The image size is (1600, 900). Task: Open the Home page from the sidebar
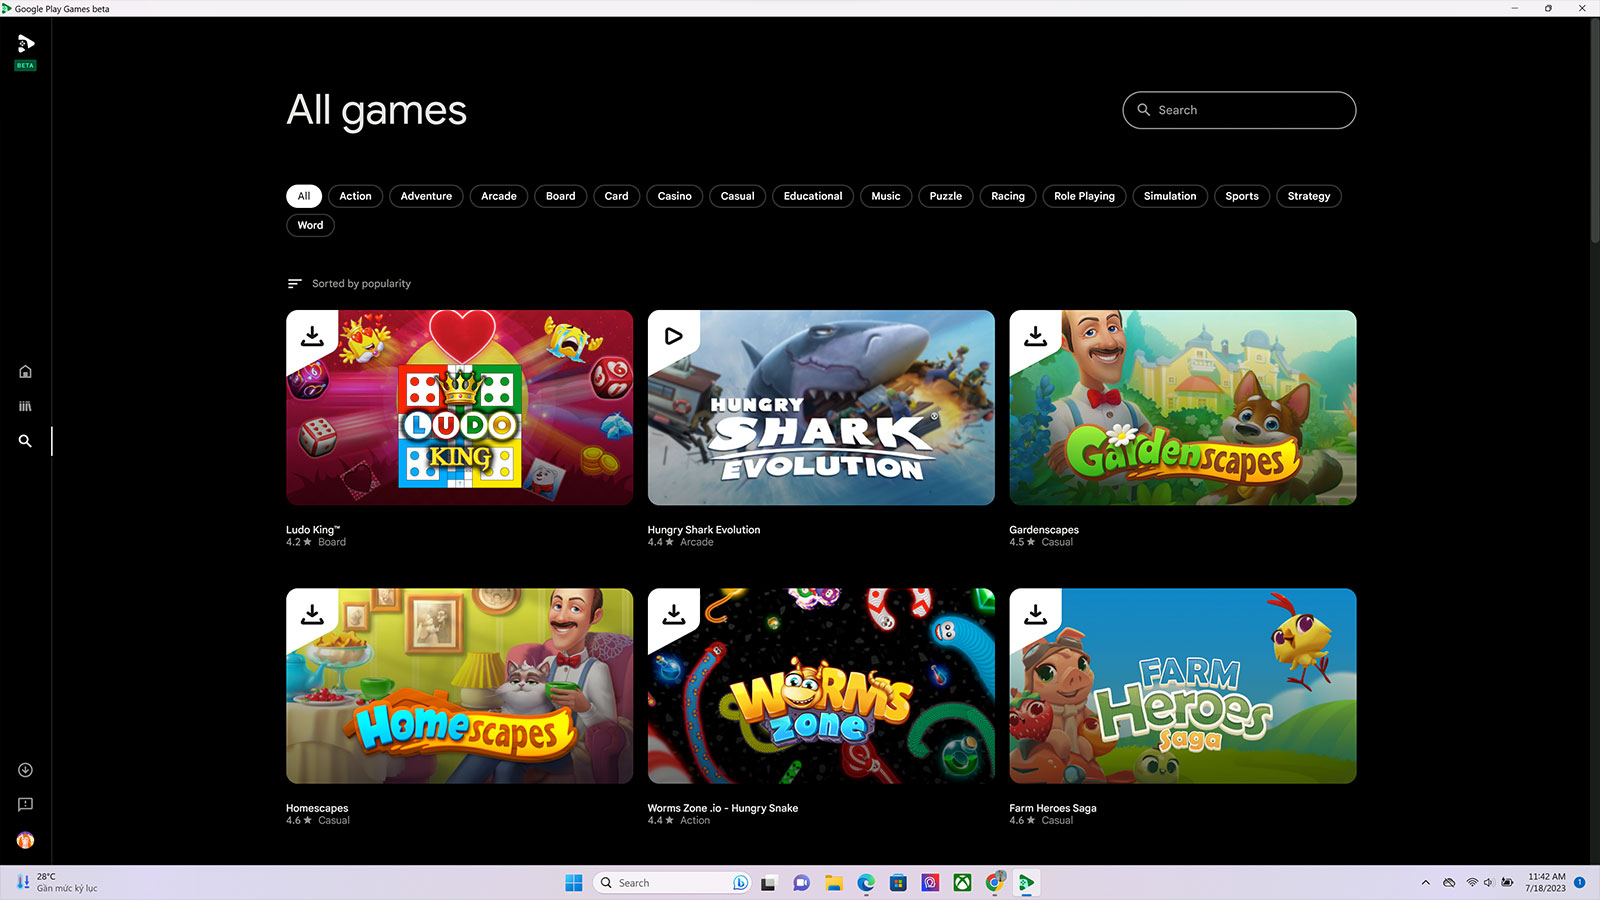pyautogui.click(x=25, y=372)
